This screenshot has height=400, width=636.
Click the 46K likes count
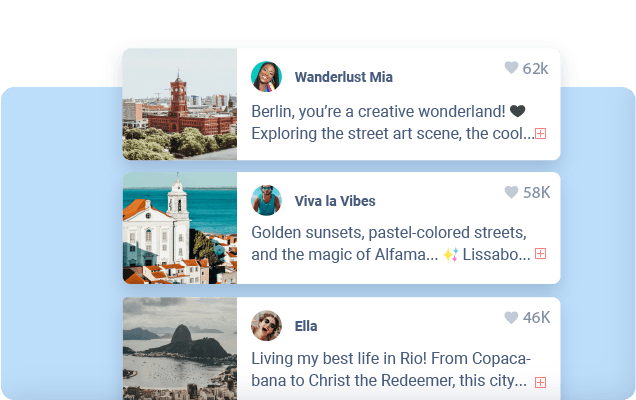click(x=536, y=318)
